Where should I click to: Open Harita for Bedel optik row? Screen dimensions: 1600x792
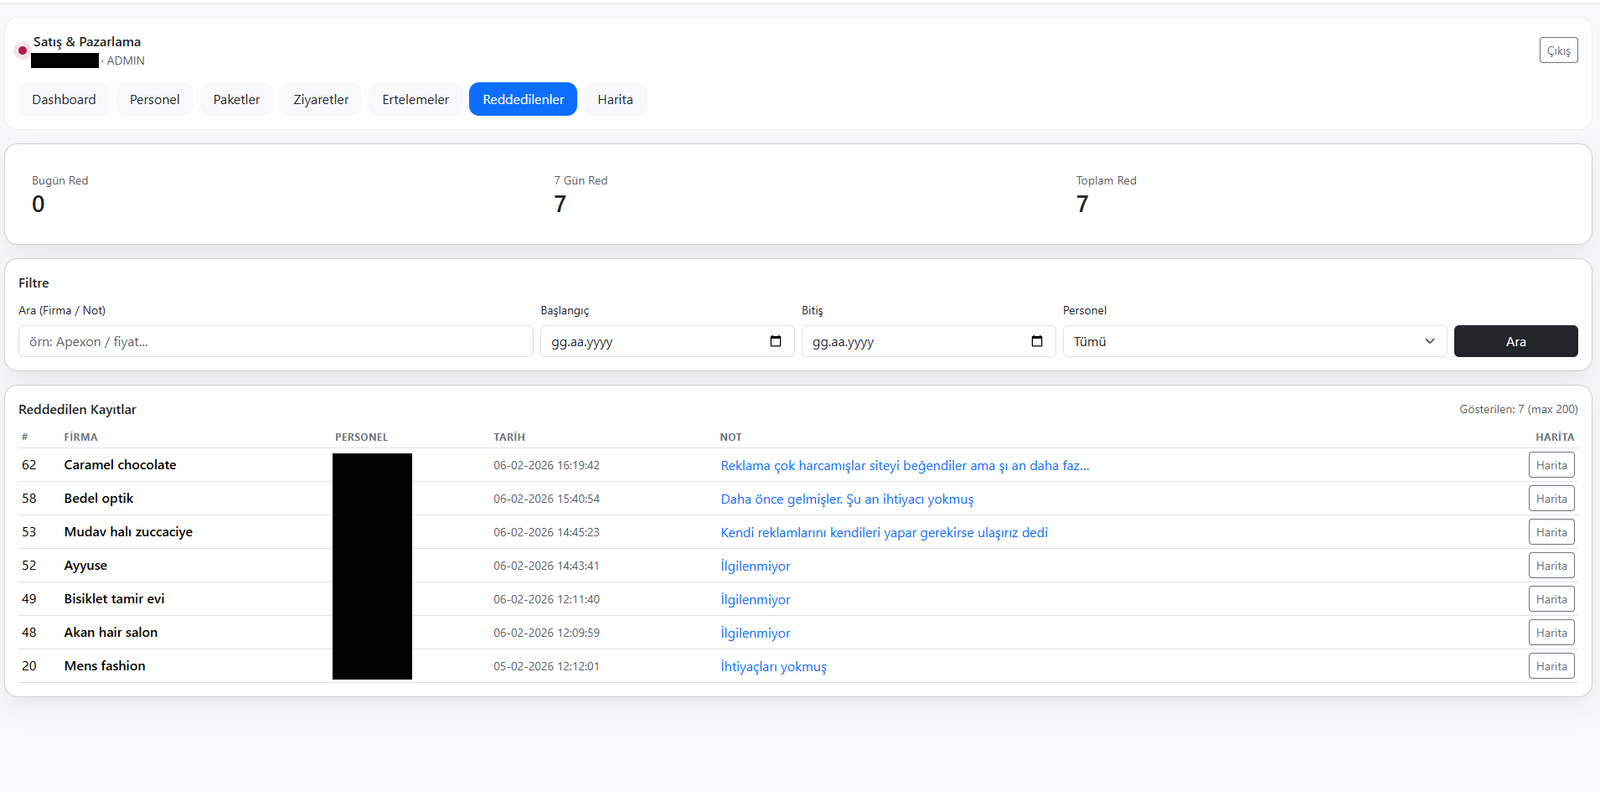tap(1551, 499)
